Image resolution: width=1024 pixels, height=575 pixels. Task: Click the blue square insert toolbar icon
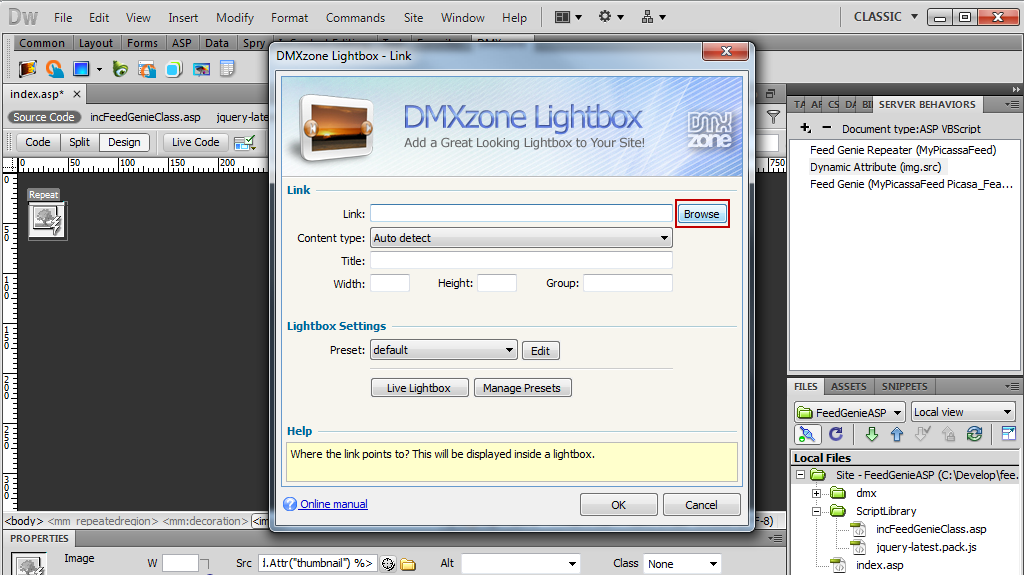pos(81,69)
